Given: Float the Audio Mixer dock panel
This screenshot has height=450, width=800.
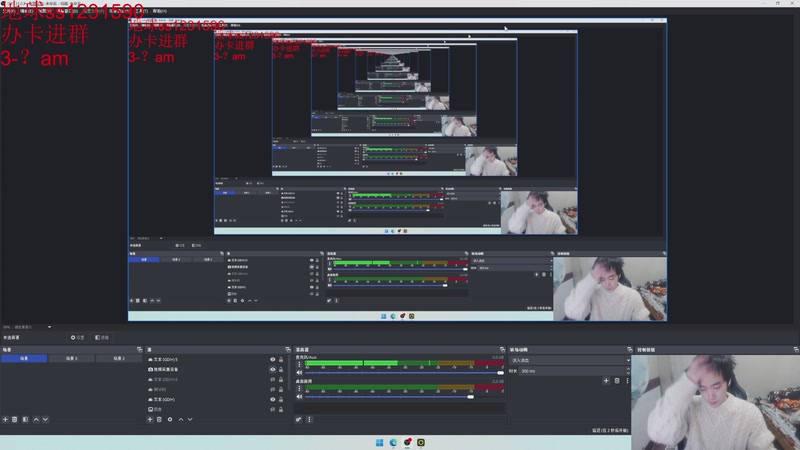Looking at the screenshot, I should [502, 349].
